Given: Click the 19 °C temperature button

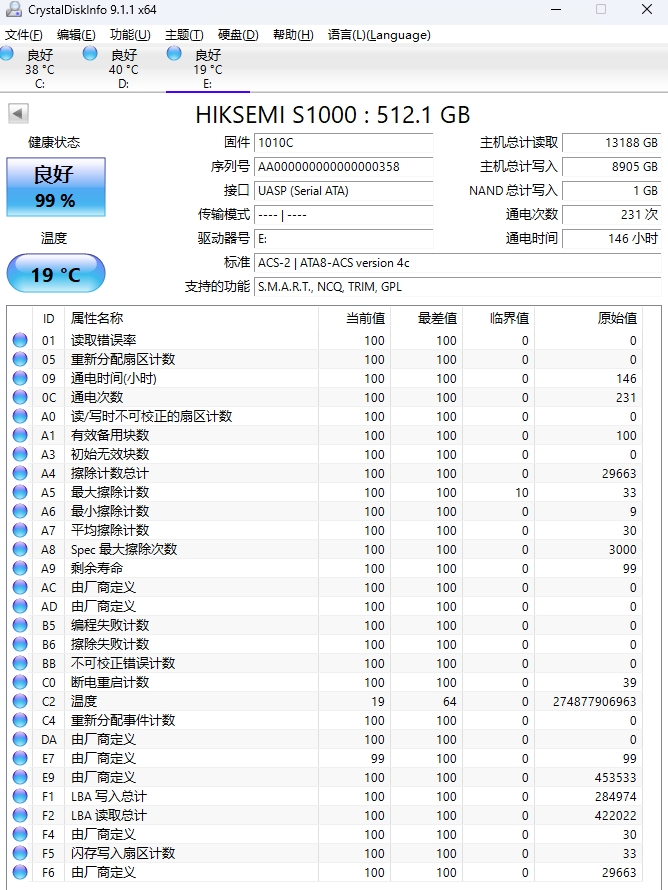Looking at the screenshot, I should coord(56,274).
